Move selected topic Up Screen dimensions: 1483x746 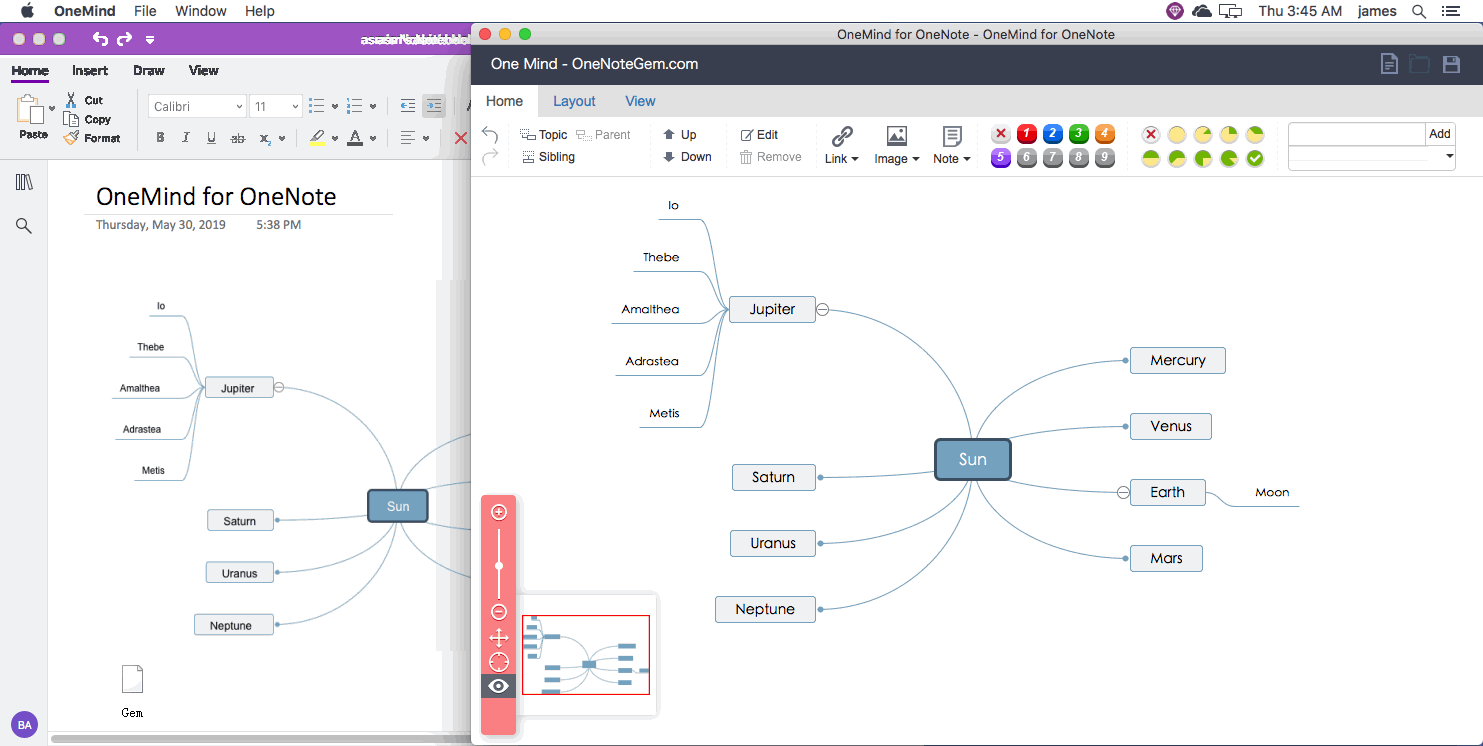[679, 134]
